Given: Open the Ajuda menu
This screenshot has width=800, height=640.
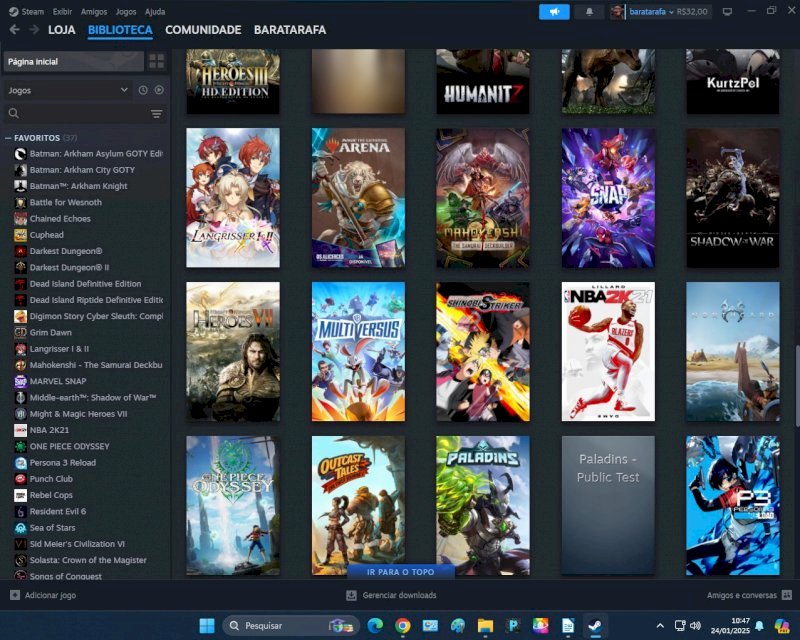Looking at the screenshot, I should [x=155, y=11].
